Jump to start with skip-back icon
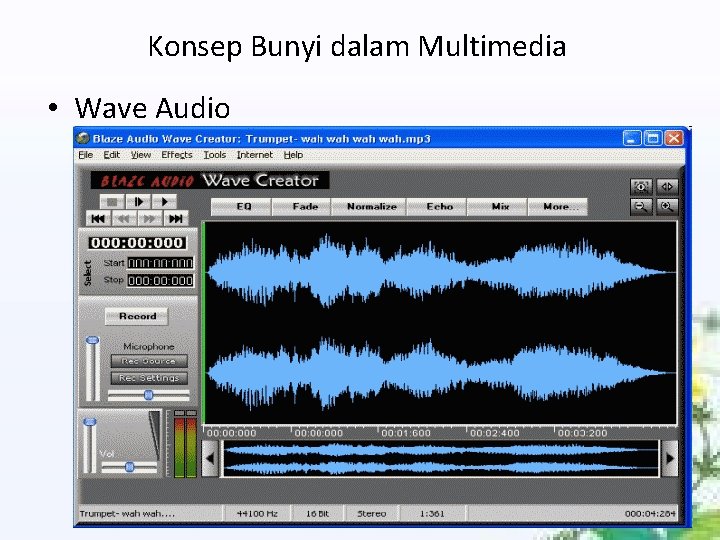 98,219
